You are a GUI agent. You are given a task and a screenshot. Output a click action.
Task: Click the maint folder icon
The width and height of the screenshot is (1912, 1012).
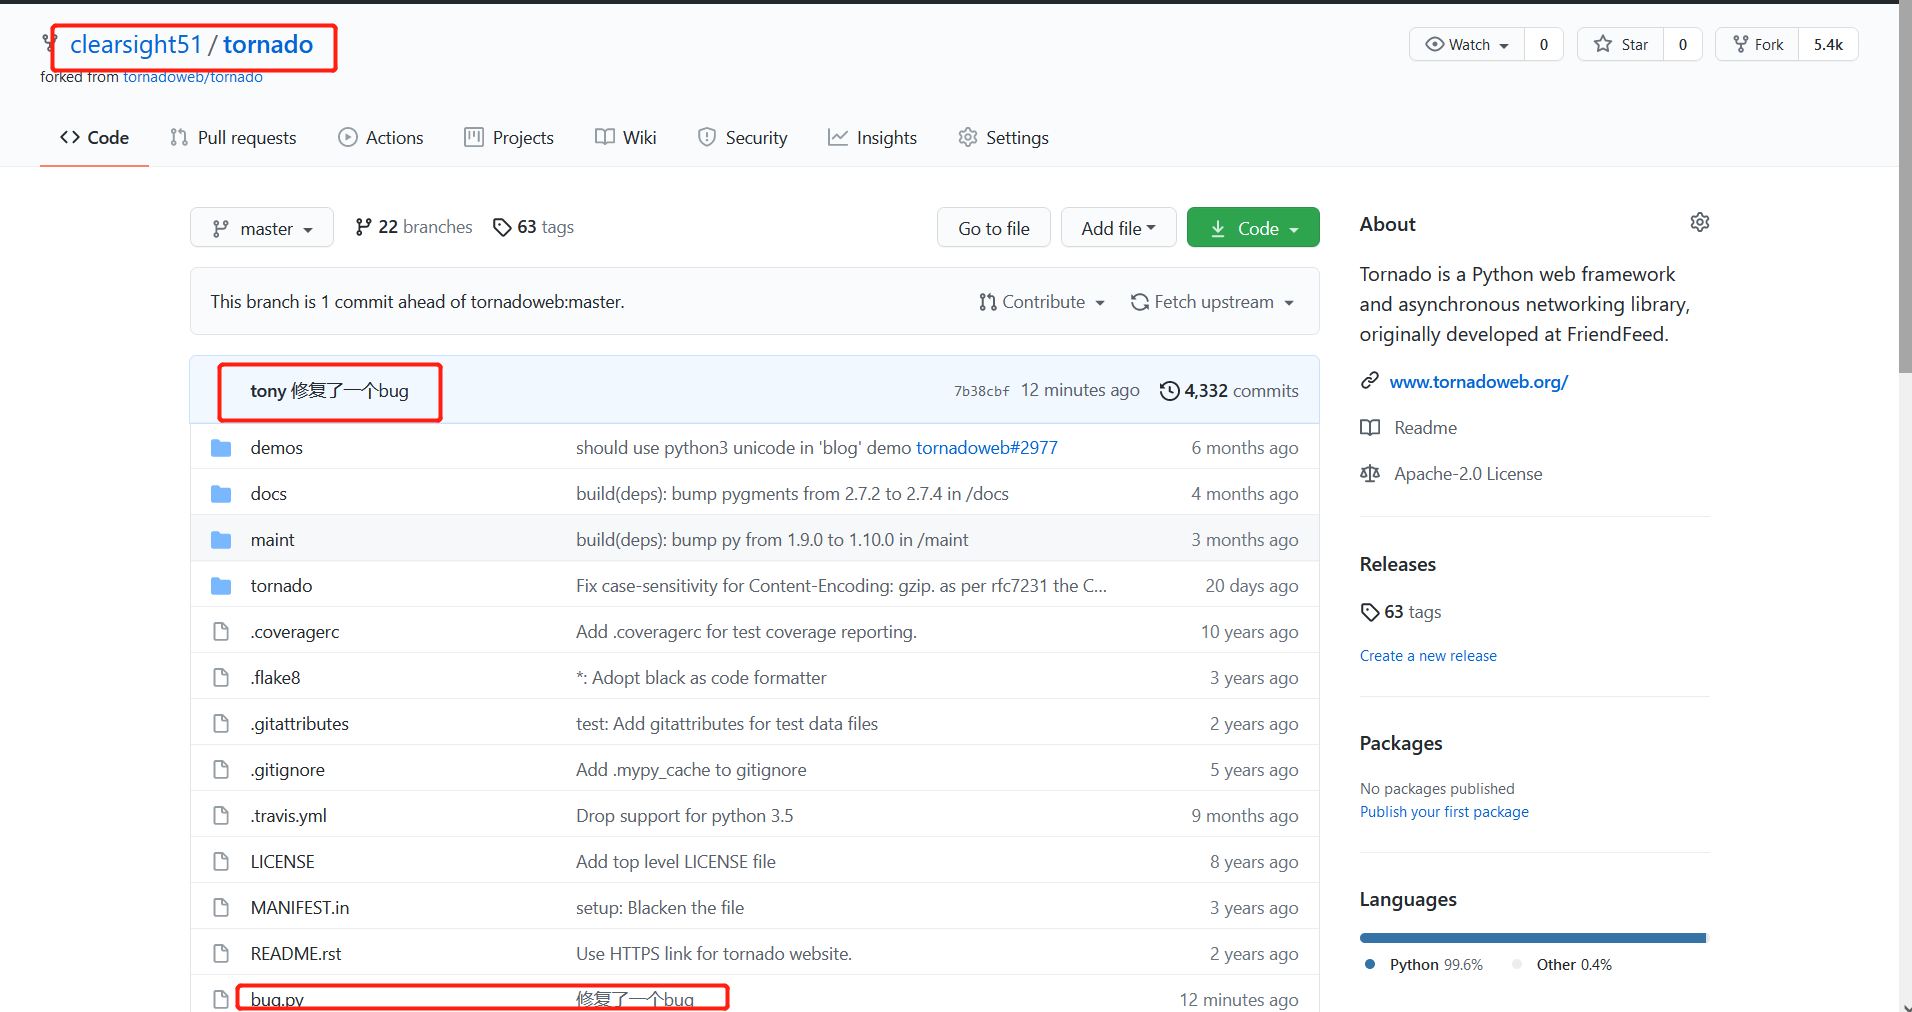tap(221, 540)
